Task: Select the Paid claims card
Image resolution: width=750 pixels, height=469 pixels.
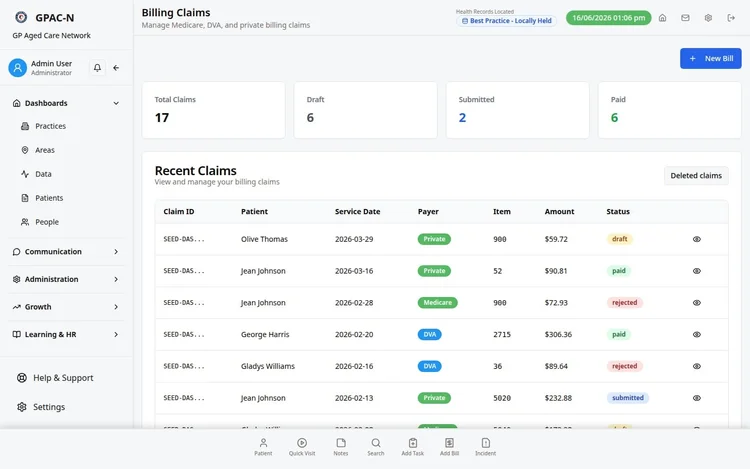Action: coord(670,110)
